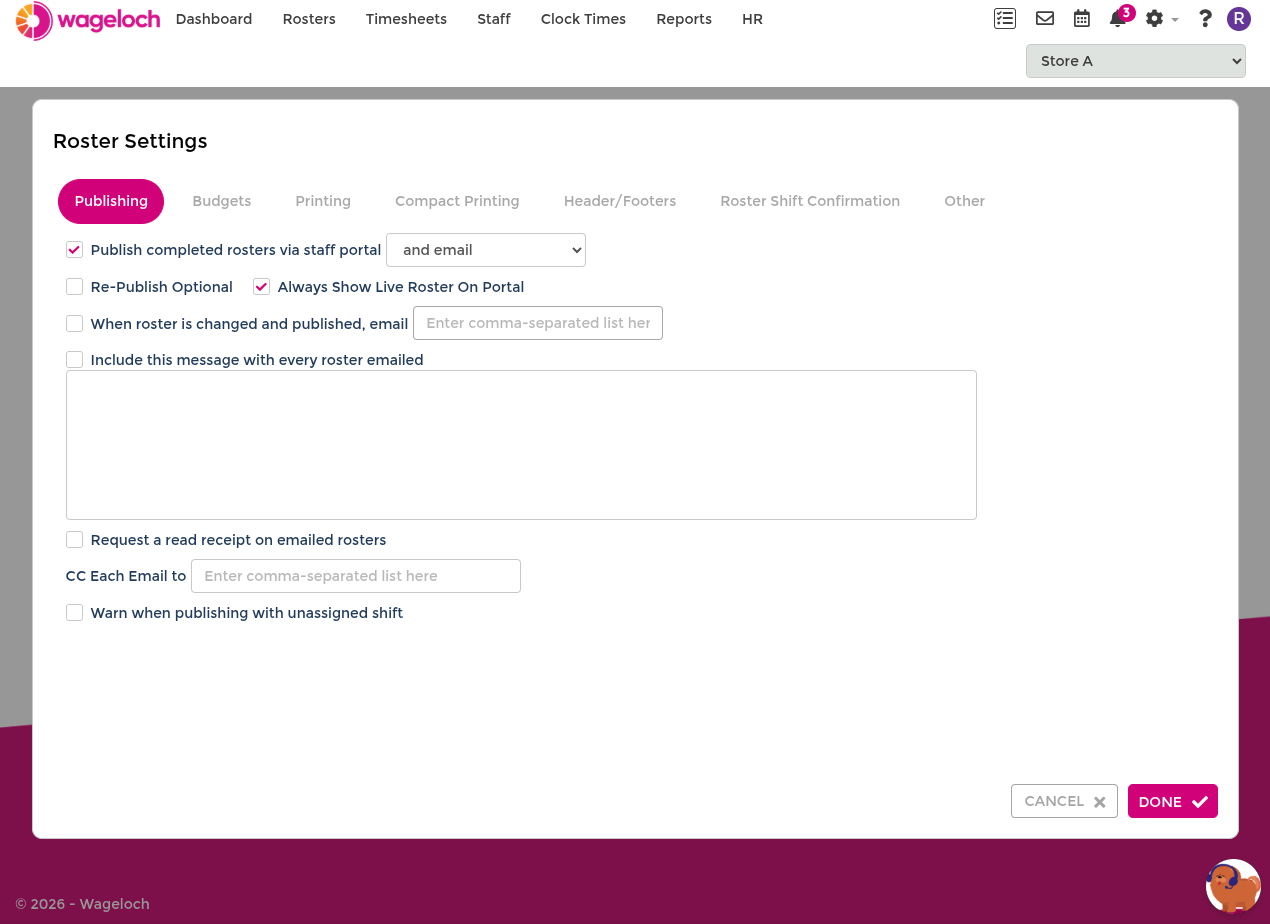Open the calendar icon in header
1270x924 pixels.
click(1082, 18)
